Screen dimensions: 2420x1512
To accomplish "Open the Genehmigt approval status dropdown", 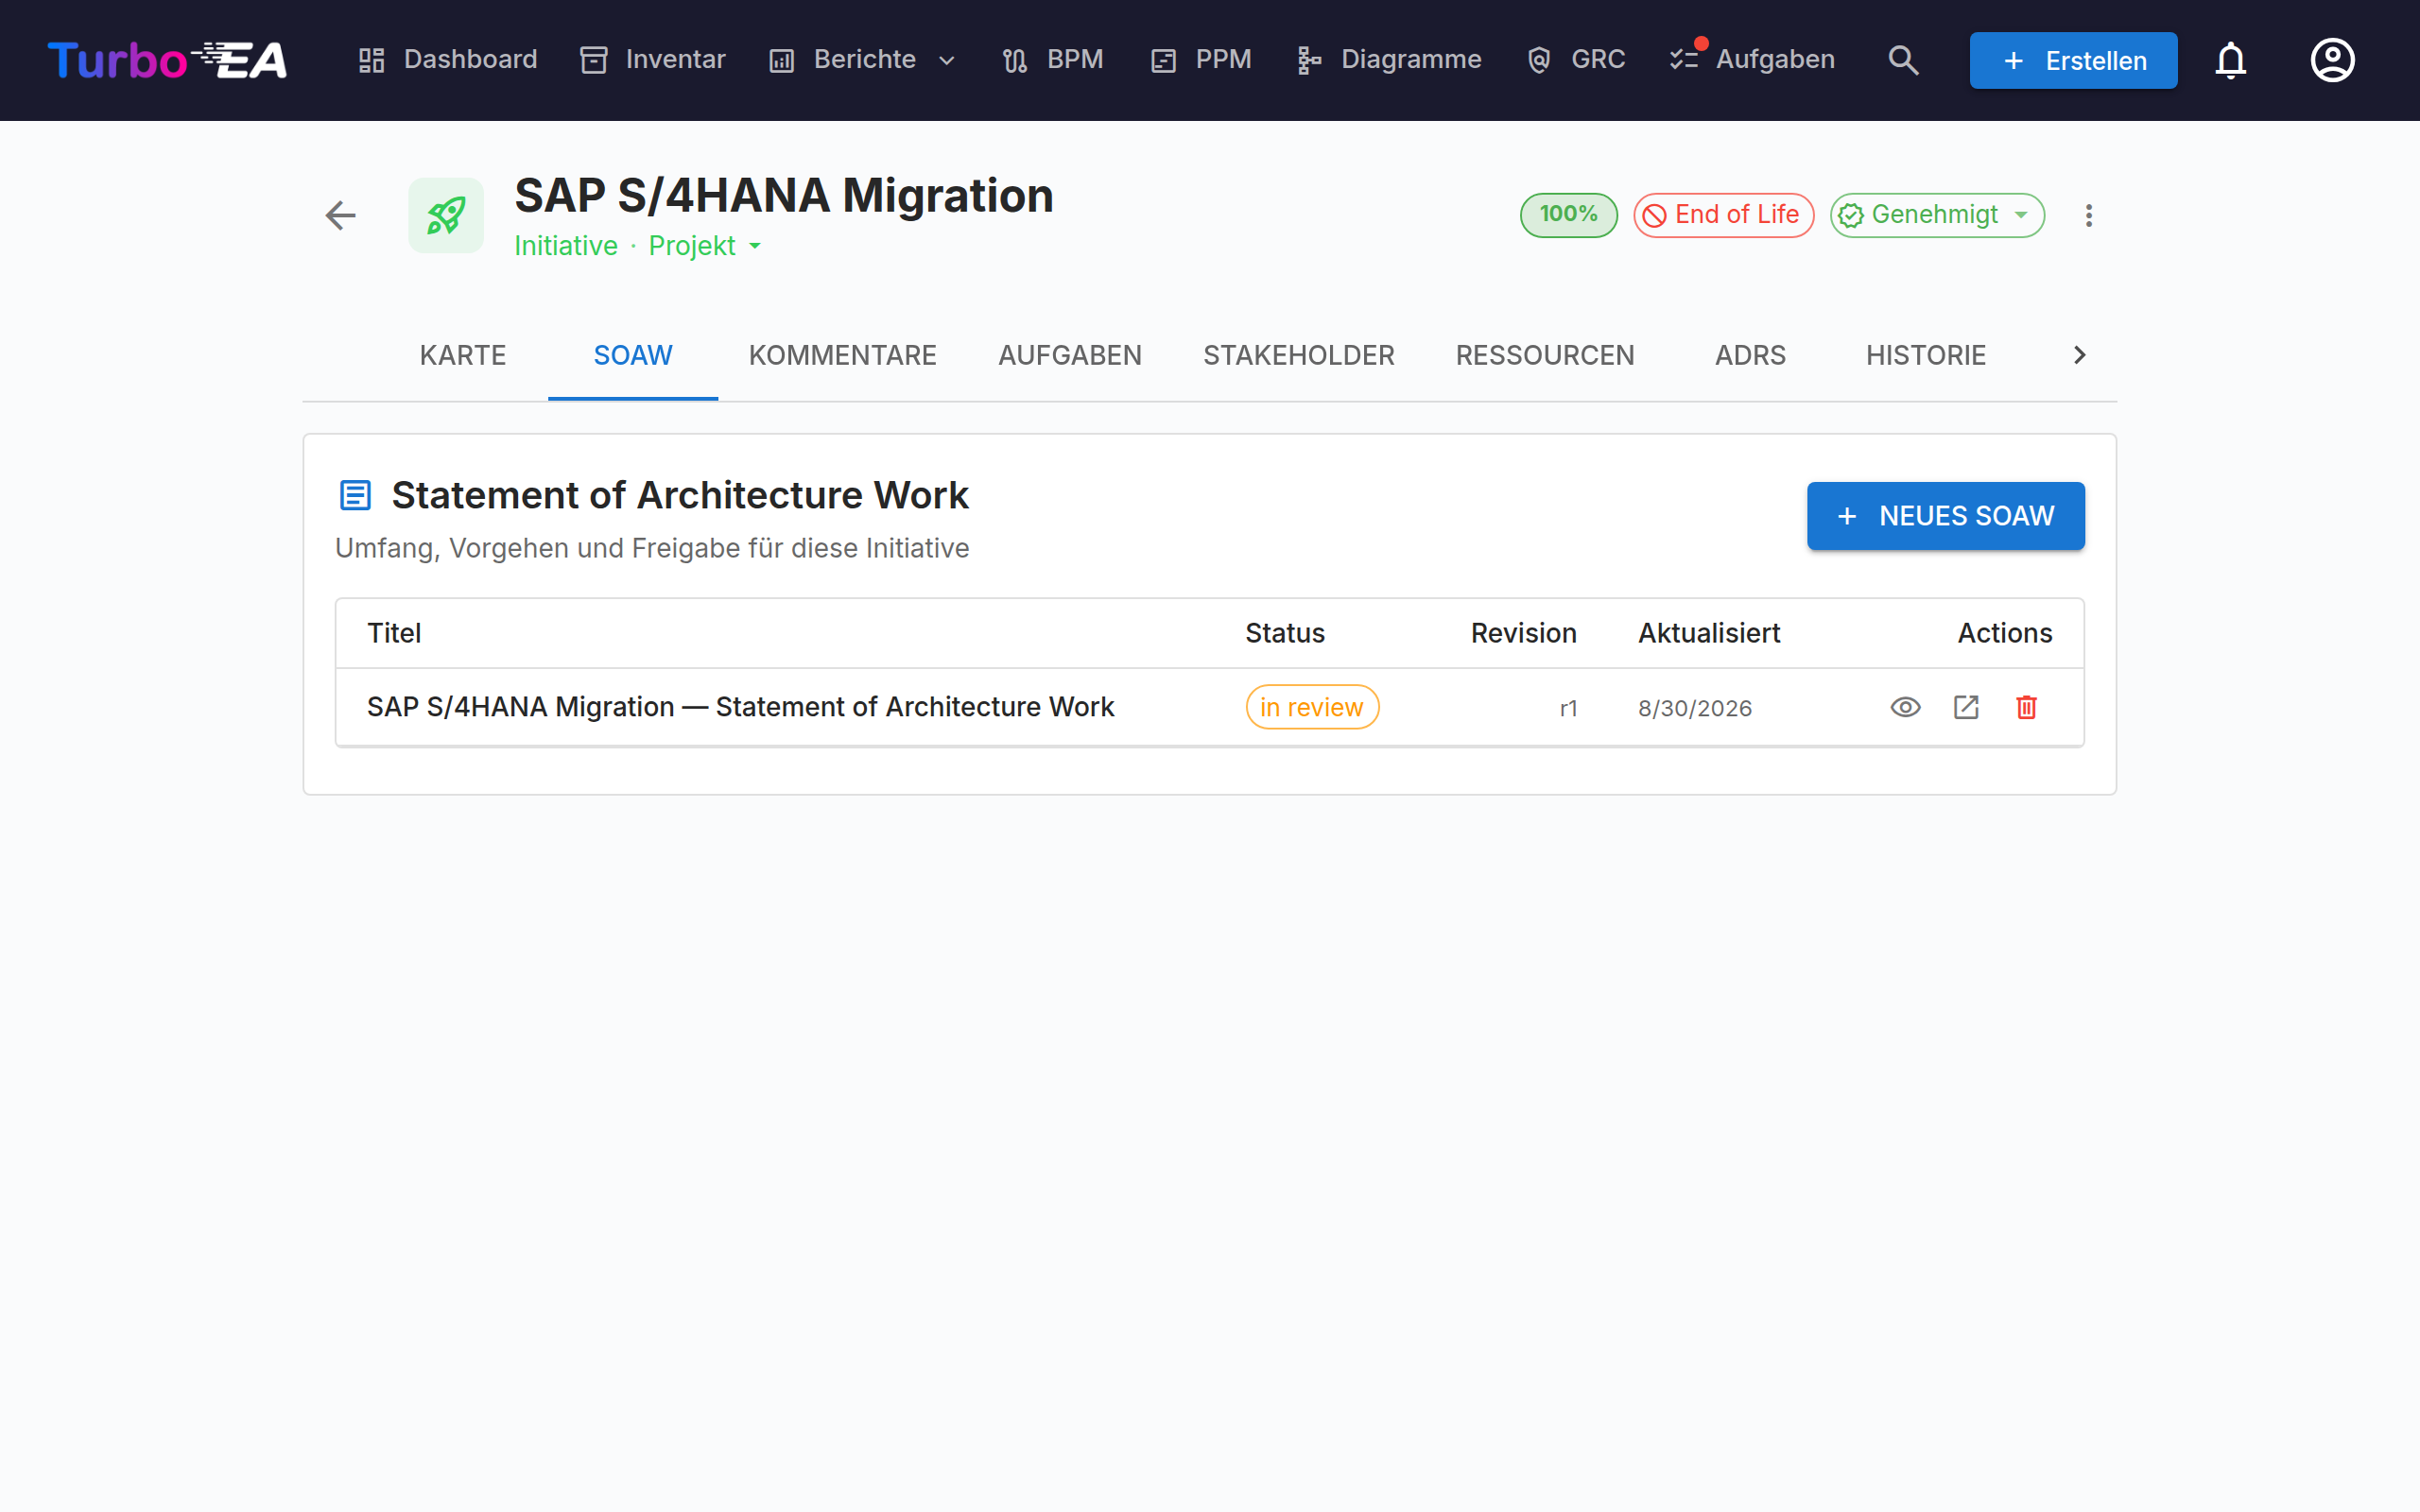I will 1937,215.
